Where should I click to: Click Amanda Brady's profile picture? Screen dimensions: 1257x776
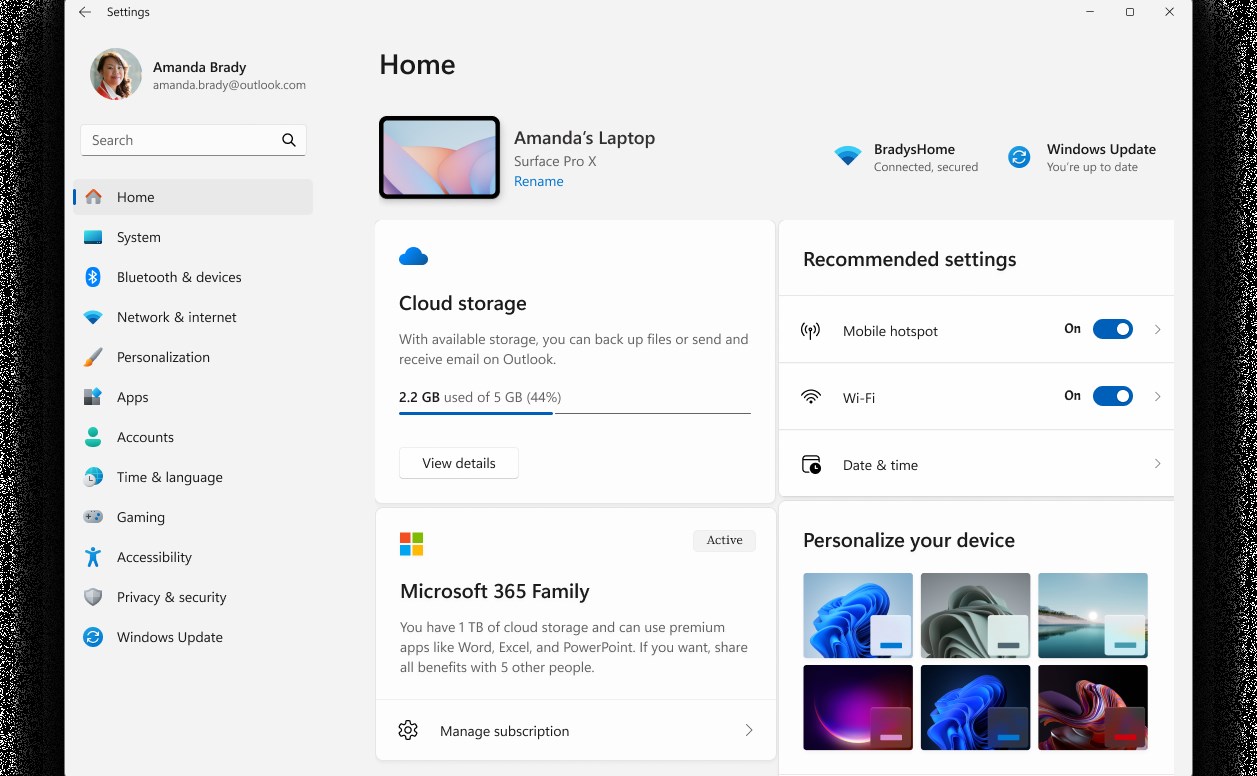116,74
